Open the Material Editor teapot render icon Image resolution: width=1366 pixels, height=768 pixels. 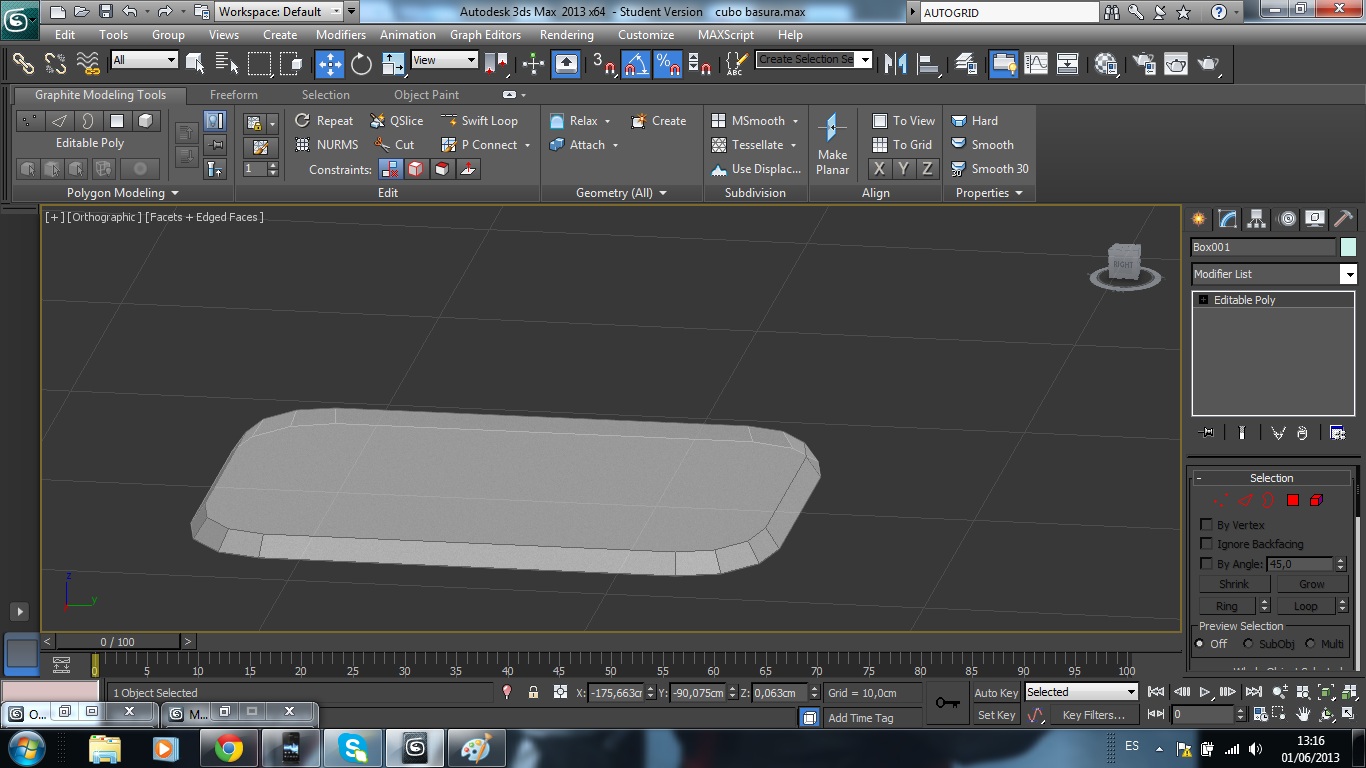point(1176,64)
